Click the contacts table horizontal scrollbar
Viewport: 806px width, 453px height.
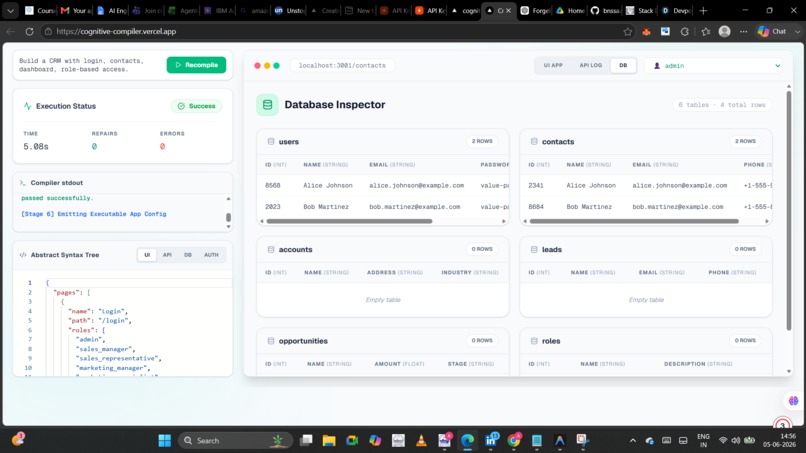(634, 221)
